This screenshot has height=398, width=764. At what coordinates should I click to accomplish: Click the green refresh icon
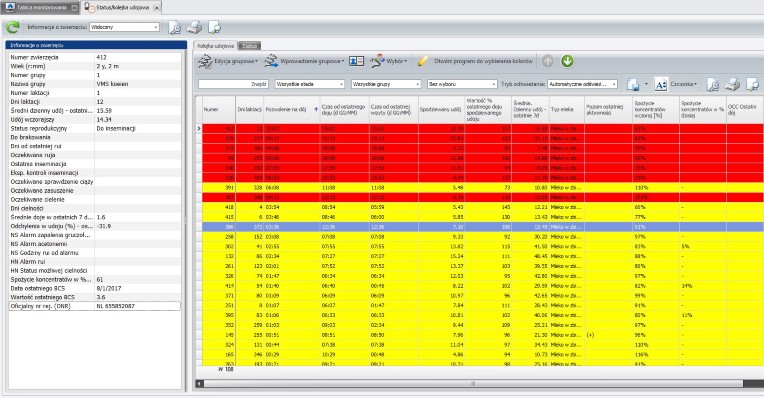coord(13,27)
